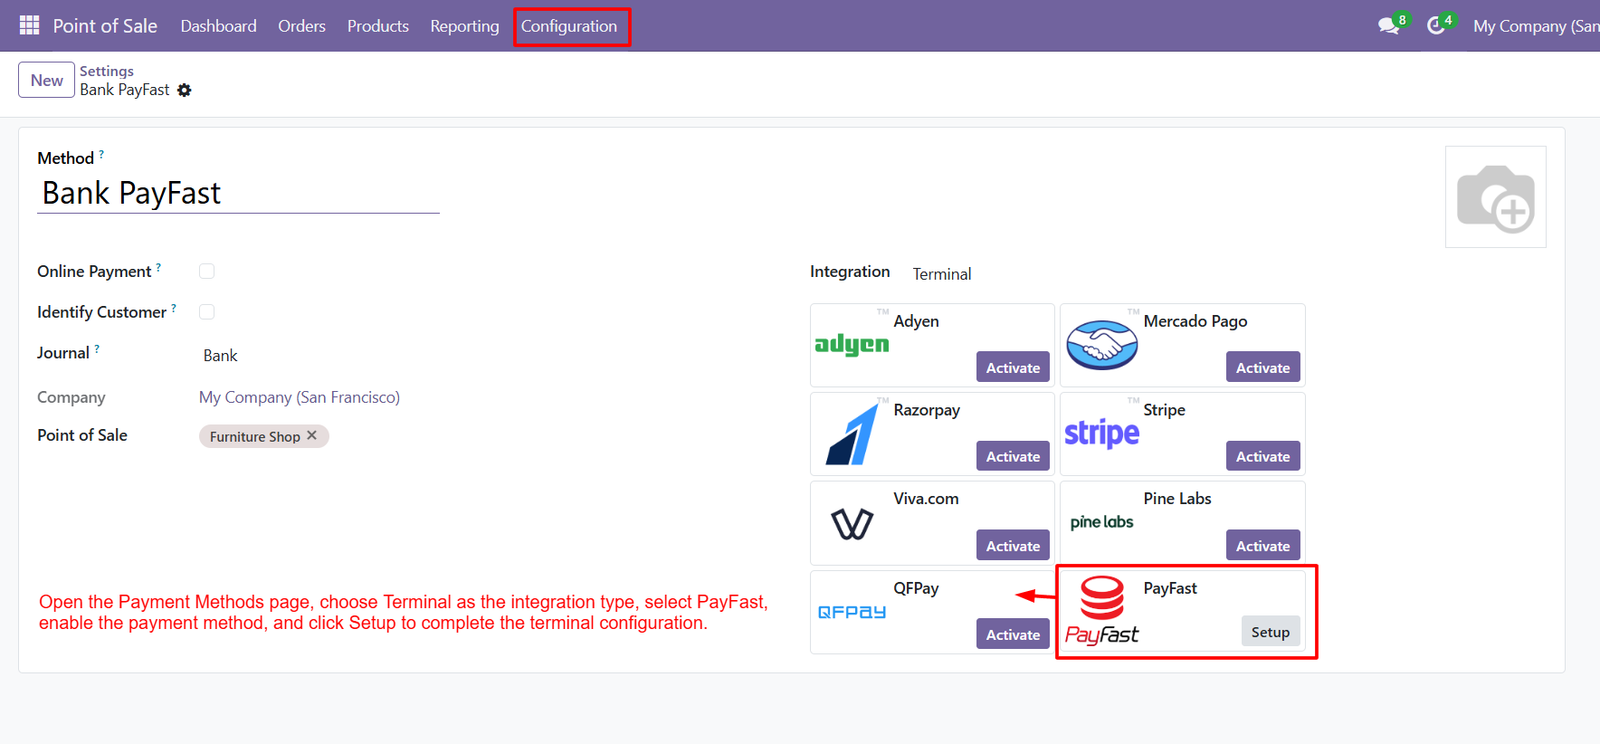Click the Company field label
Viewport: 1600px width, 744px height.
click(71, 397)
